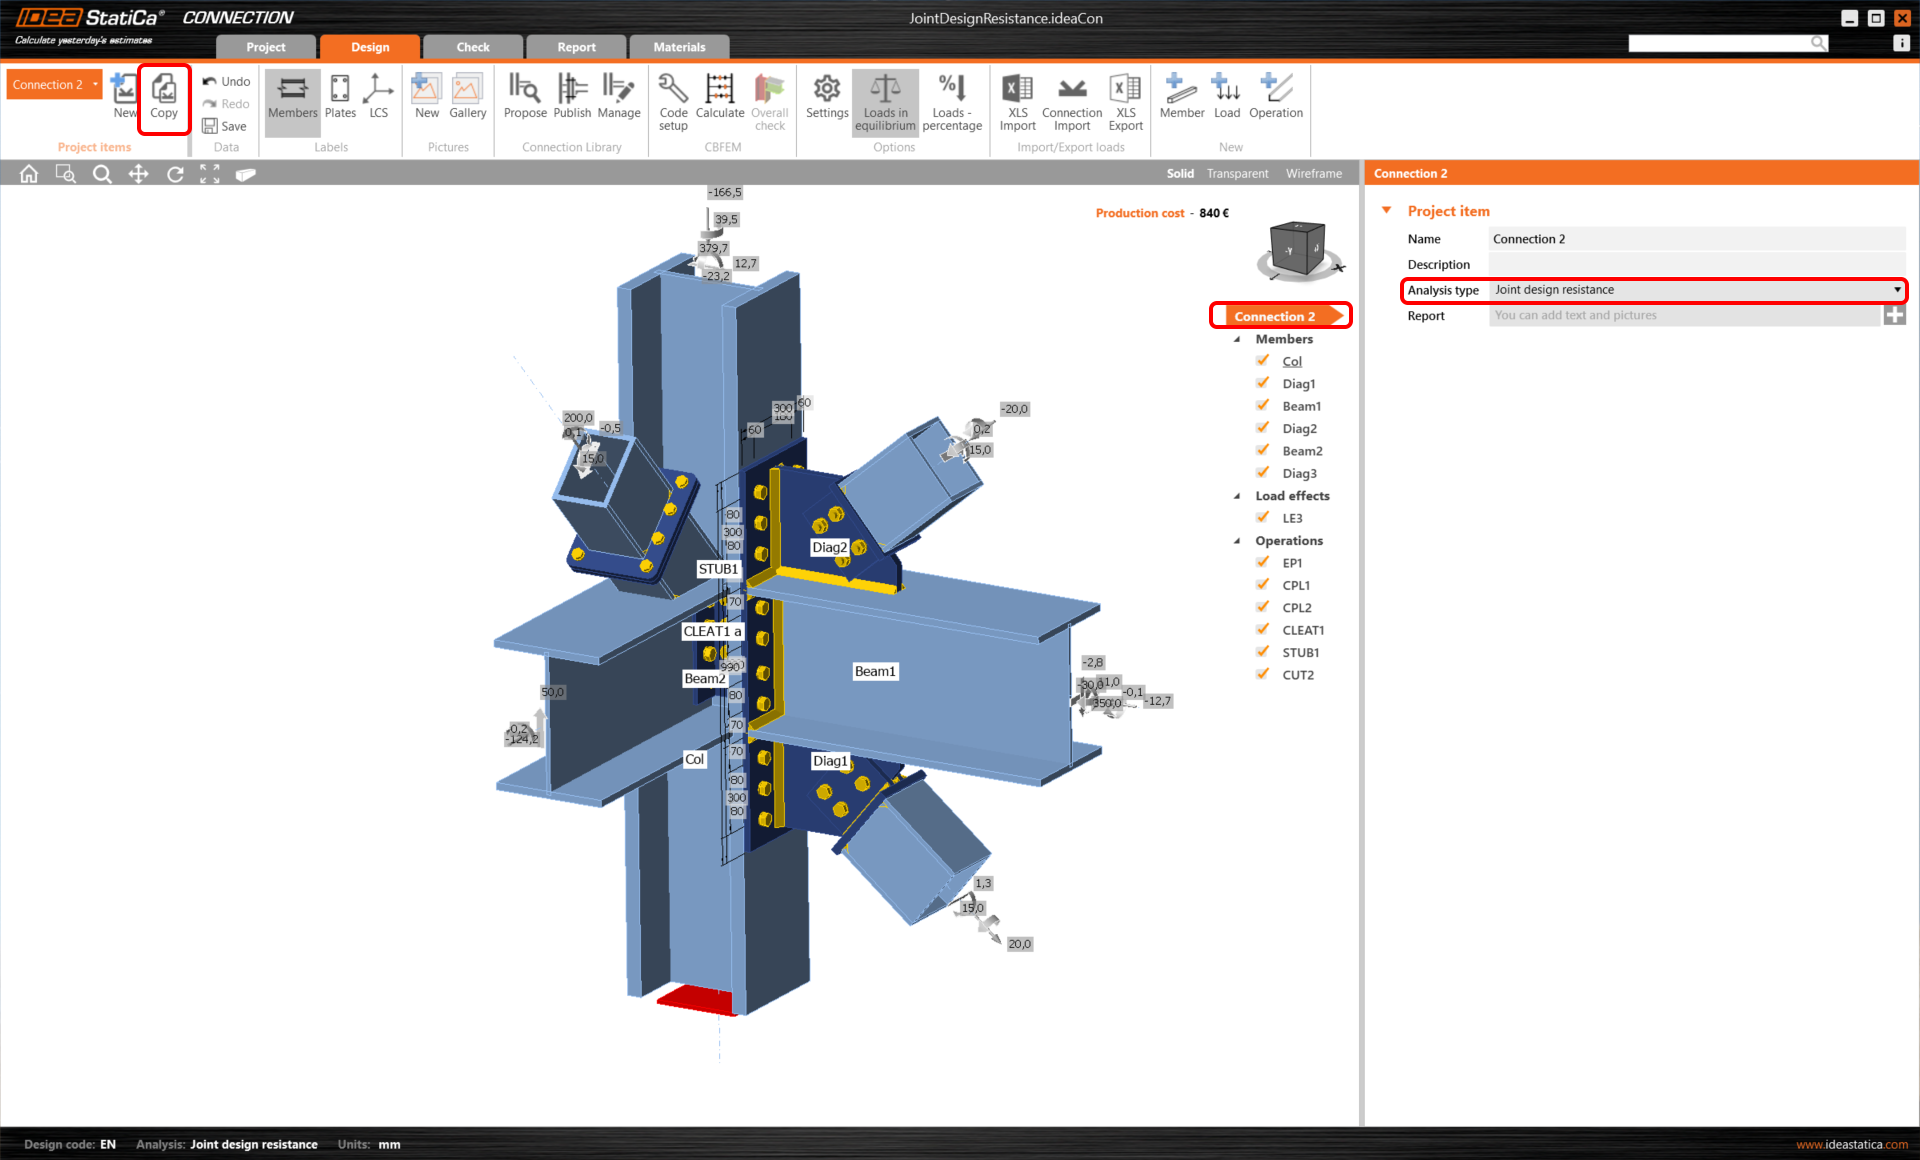The image size is (1920, 1160).
Task: Collapse the Members tree group
Action: pyautogui.click(x=1237, y=339)
